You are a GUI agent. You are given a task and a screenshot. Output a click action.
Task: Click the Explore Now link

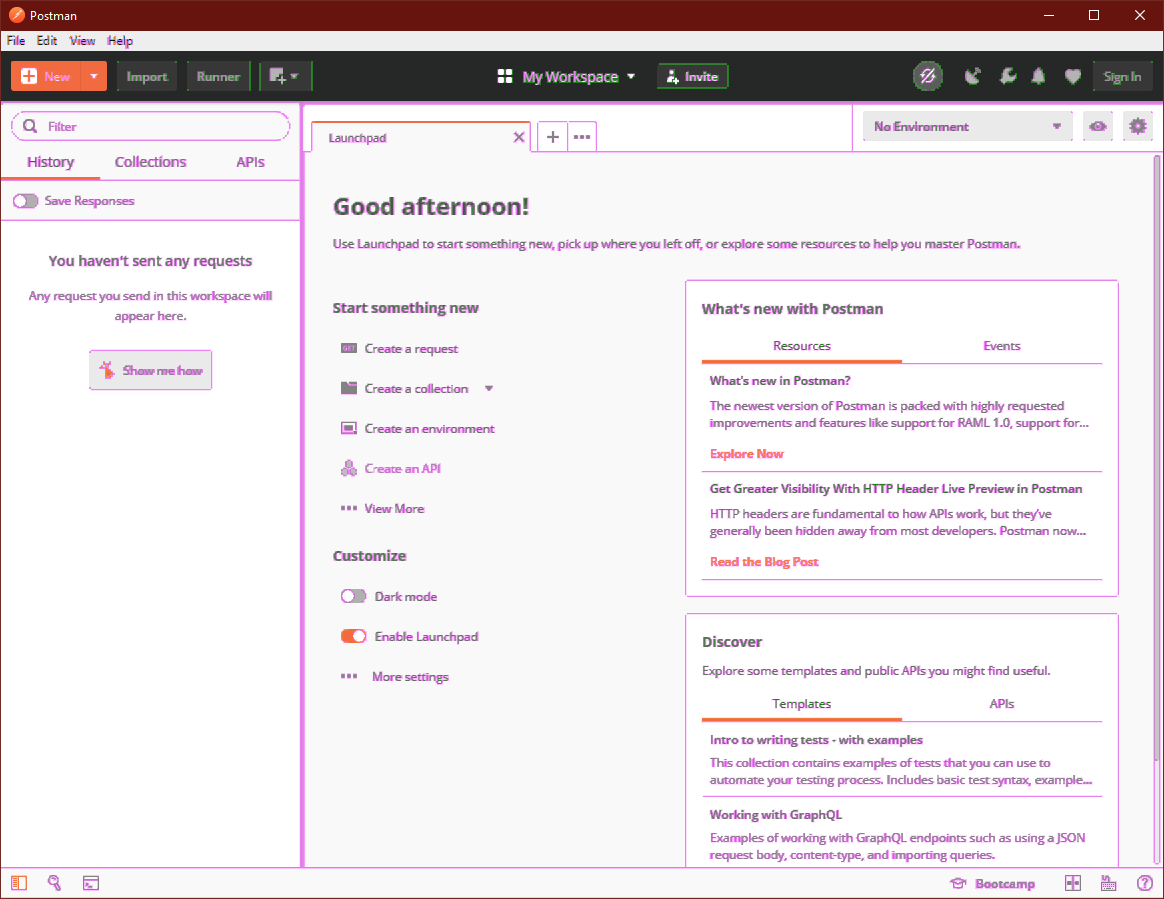coord(746,454)
